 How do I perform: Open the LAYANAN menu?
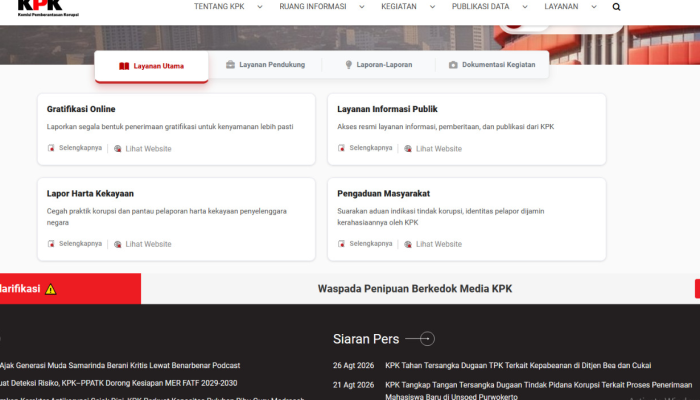click(561, 7)
